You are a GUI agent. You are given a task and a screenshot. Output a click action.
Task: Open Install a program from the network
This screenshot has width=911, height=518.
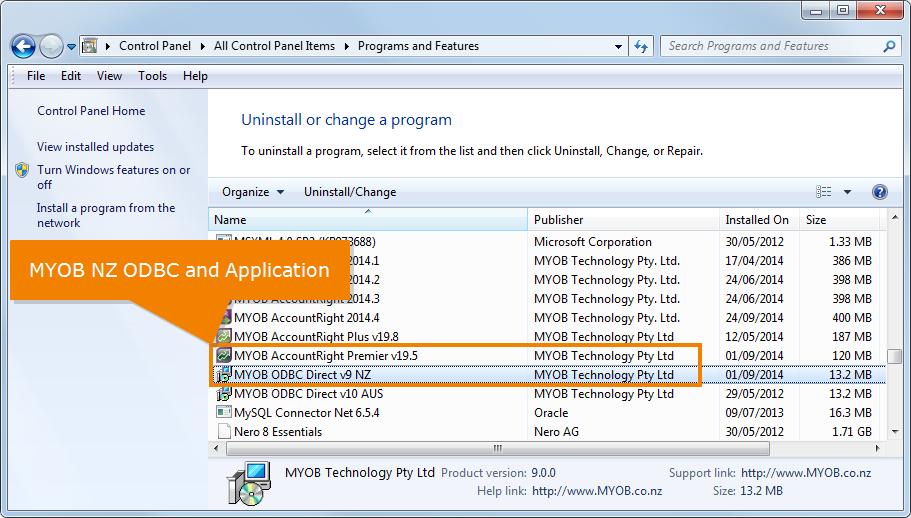pyautogui.click(x=106, y=215)
